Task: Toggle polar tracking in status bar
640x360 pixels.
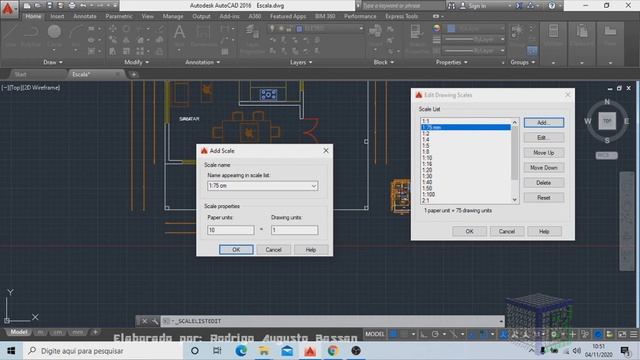Action: [x=435, y=334]
